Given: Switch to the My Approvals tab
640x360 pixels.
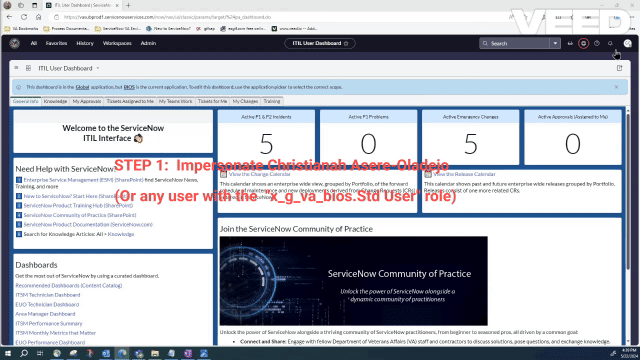Looking at the screenshot, I should click(87, 101).
